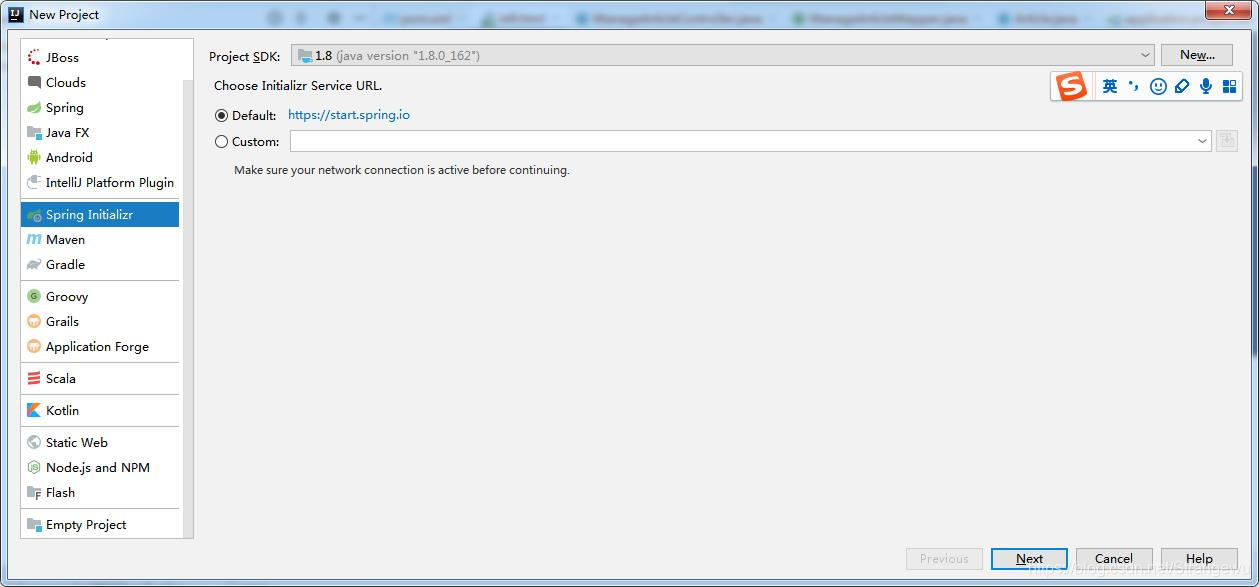Viewport: 1259px width, 587px height.
Task: Click the Help button
Action: click(1199, 559)
